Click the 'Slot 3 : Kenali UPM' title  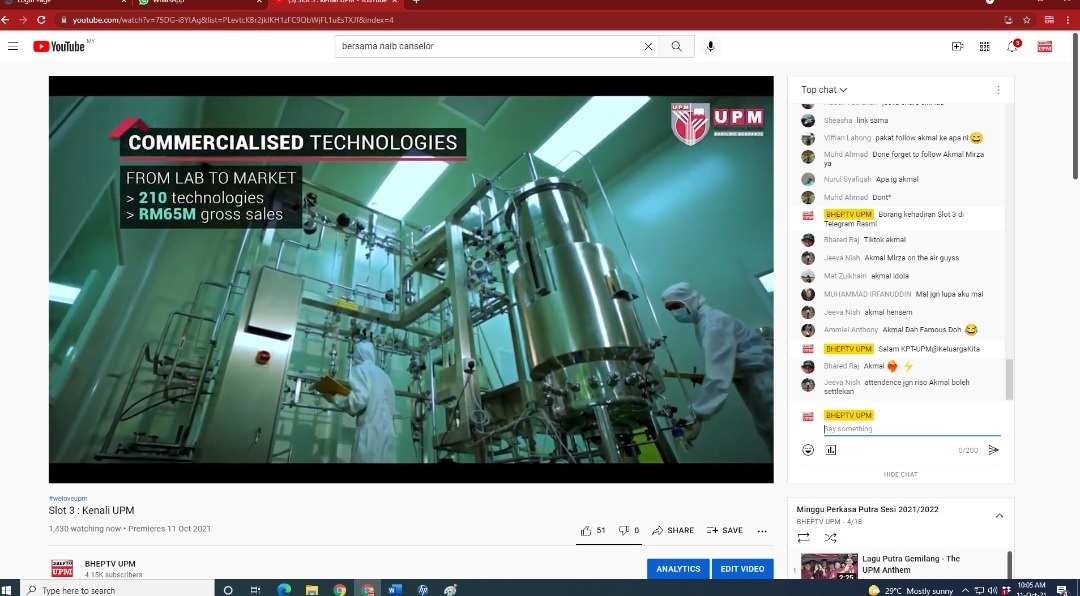(91, 511)
